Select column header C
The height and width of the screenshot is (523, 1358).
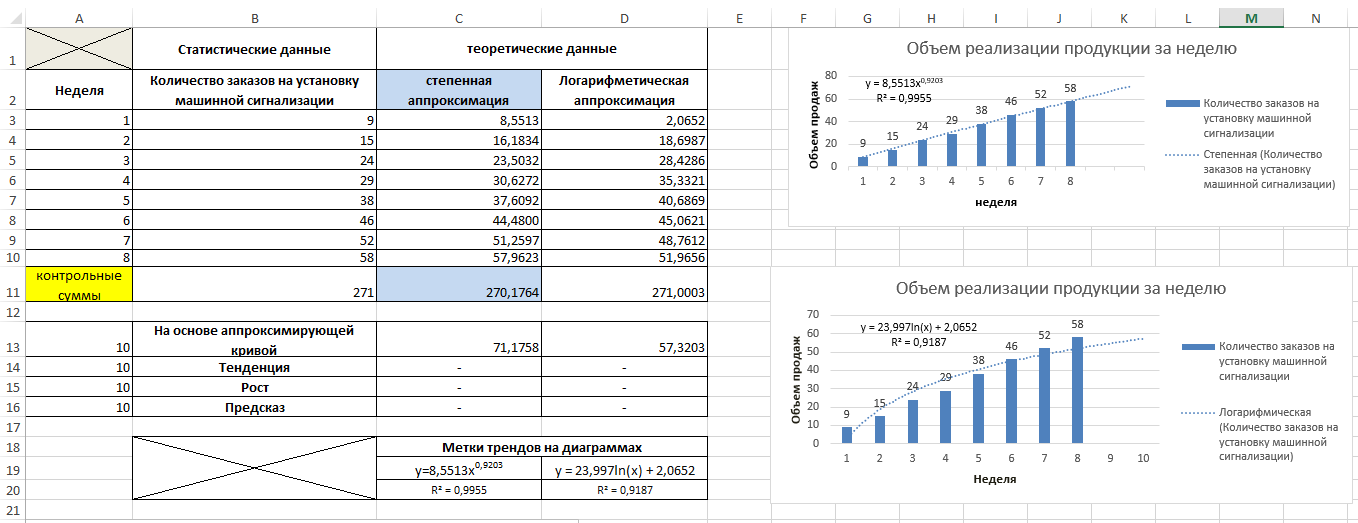tap(459, 18)
